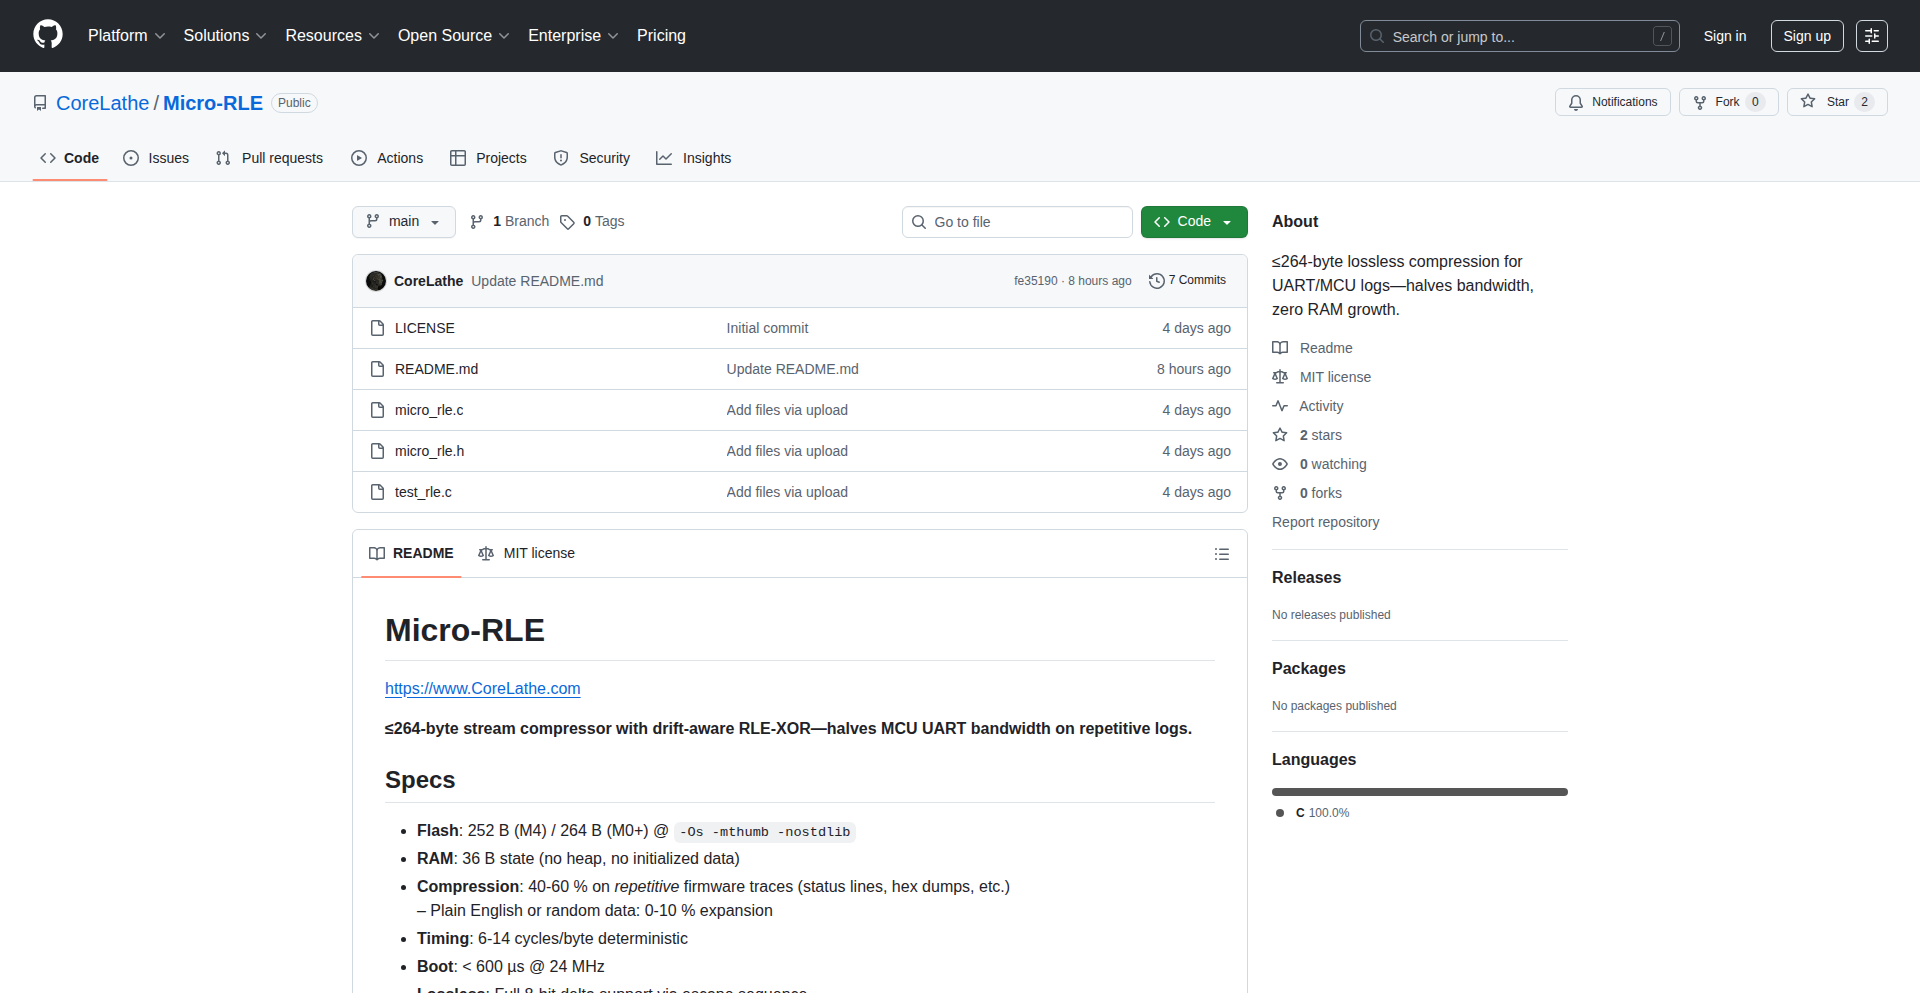Screen dimensions: 1920x993
Task: Click the tag icon next to 0 Tags
Action: pyautogui.click(x=567, y=222)
